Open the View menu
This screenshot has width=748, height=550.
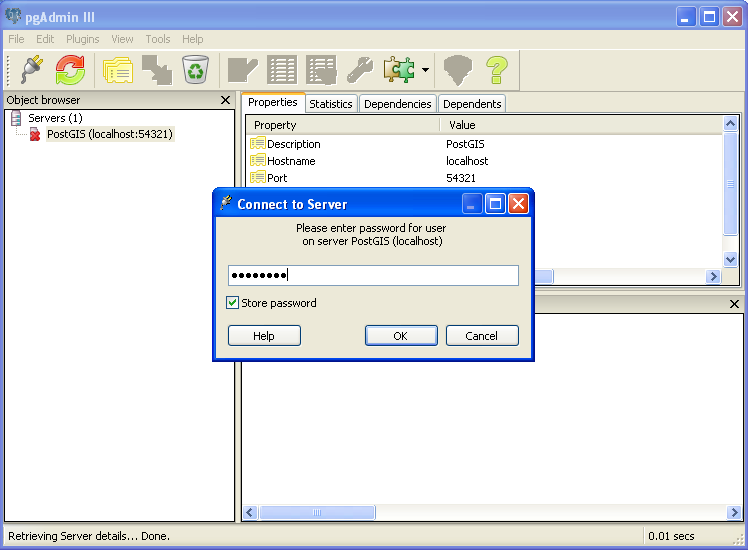click(122, 39)
